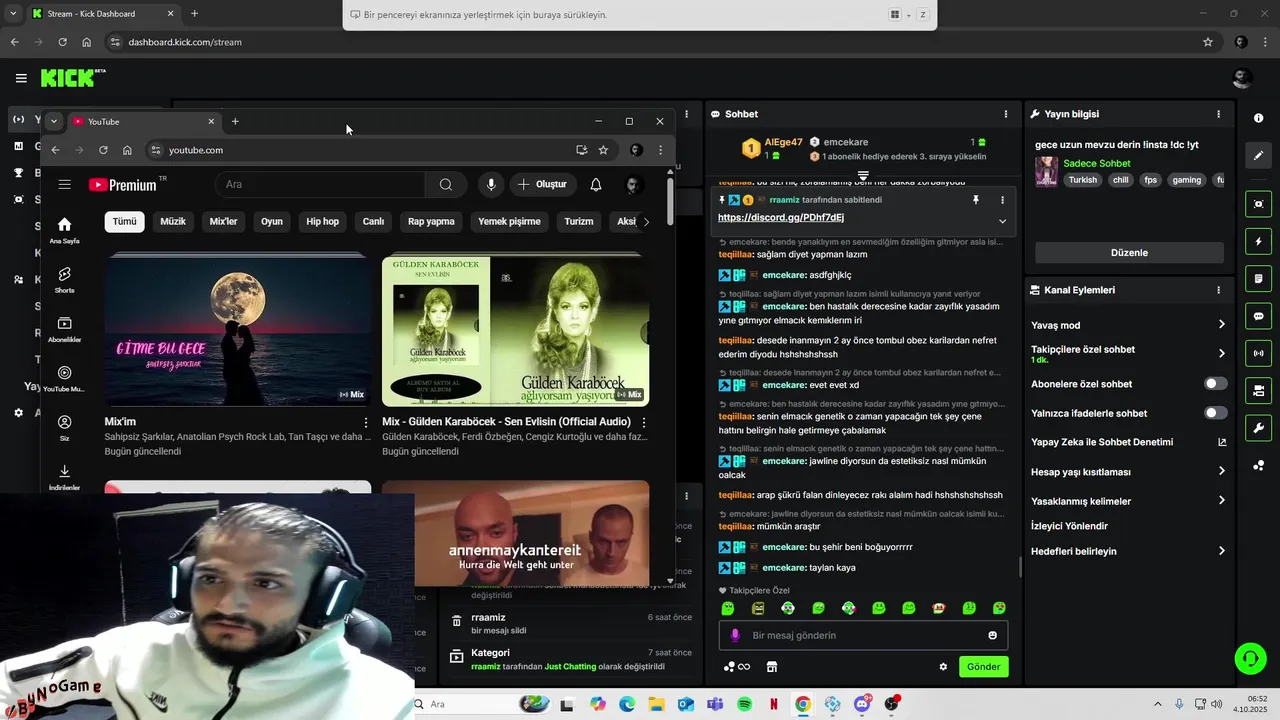
Task: Toggle Yalnızca ifadelerle sohbet switch
Action: tap(1215, 413)
